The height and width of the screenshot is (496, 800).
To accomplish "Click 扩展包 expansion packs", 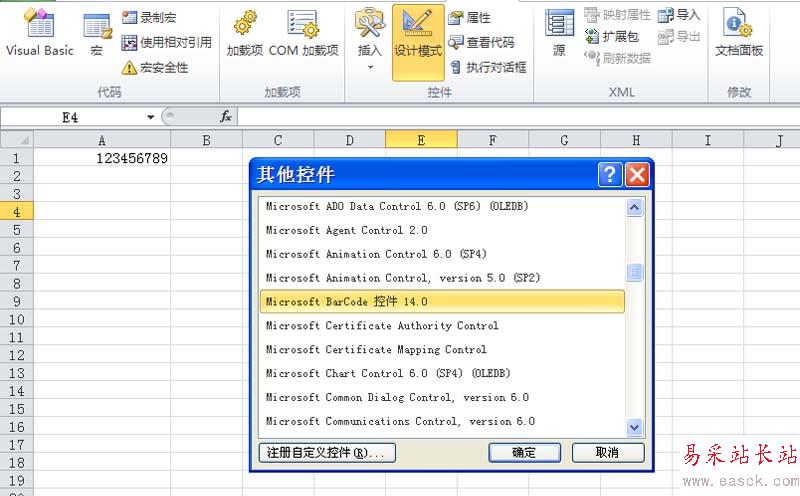I will (612, 36).
